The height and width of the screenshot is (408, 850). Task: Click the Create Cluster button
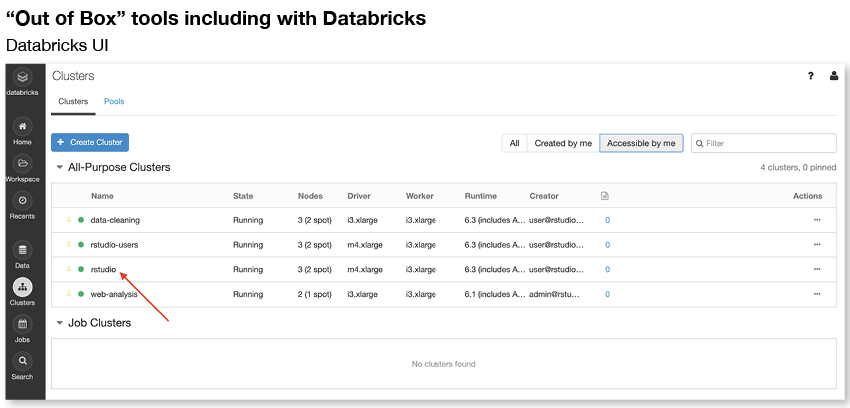pyautogui.click(x=90, y=143)
